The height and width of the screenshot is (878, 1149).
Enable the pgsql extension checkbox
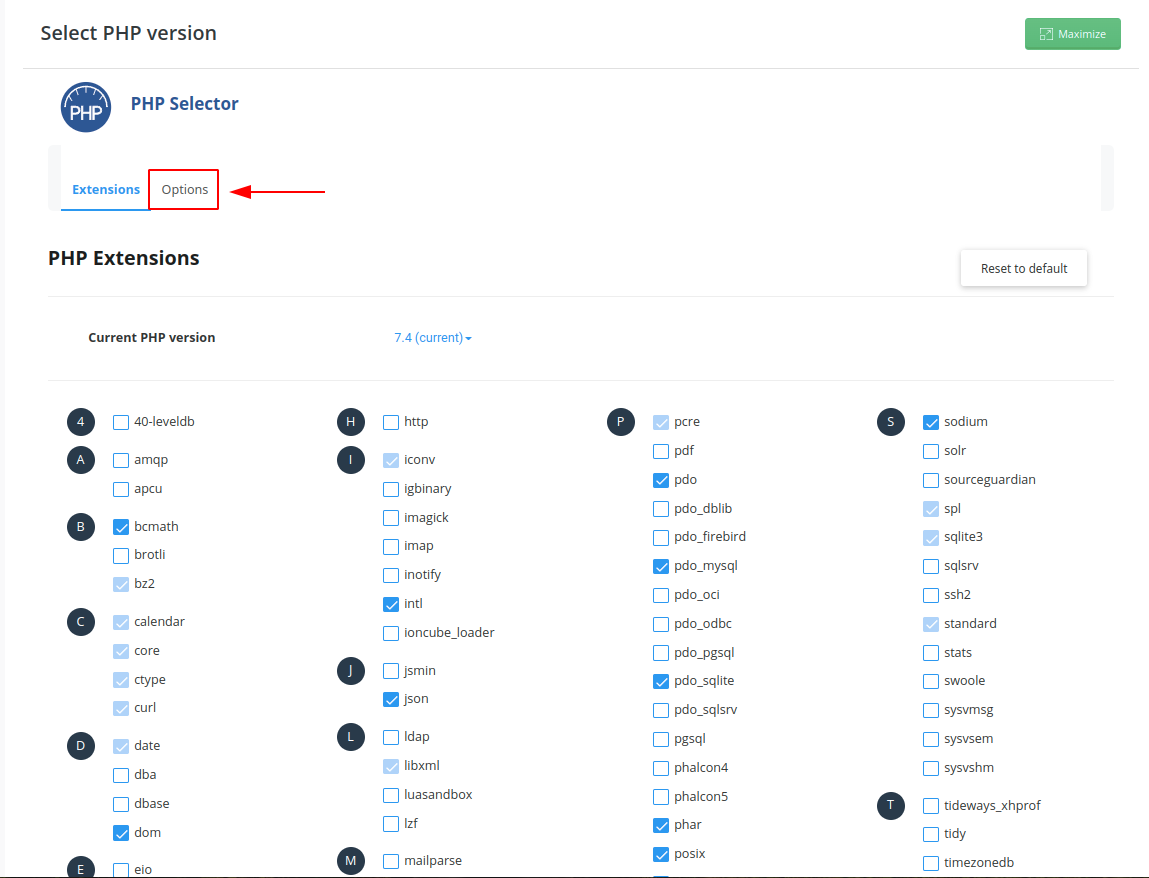coord(661,739)
